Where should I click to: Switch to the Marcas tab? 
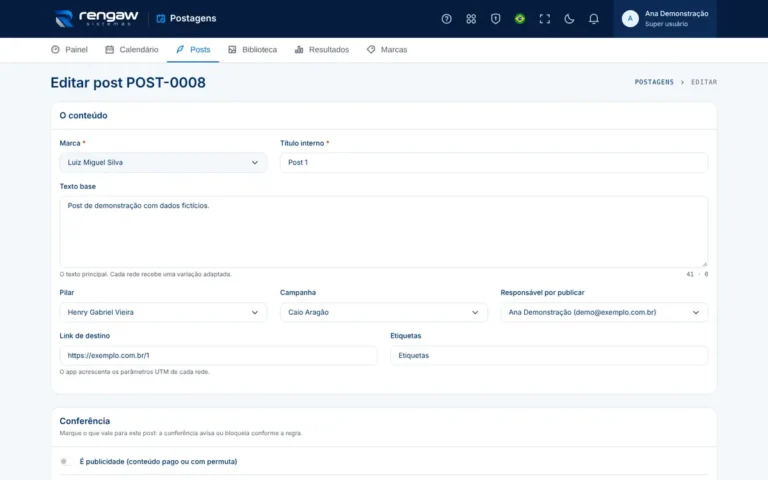pos(387,49)
